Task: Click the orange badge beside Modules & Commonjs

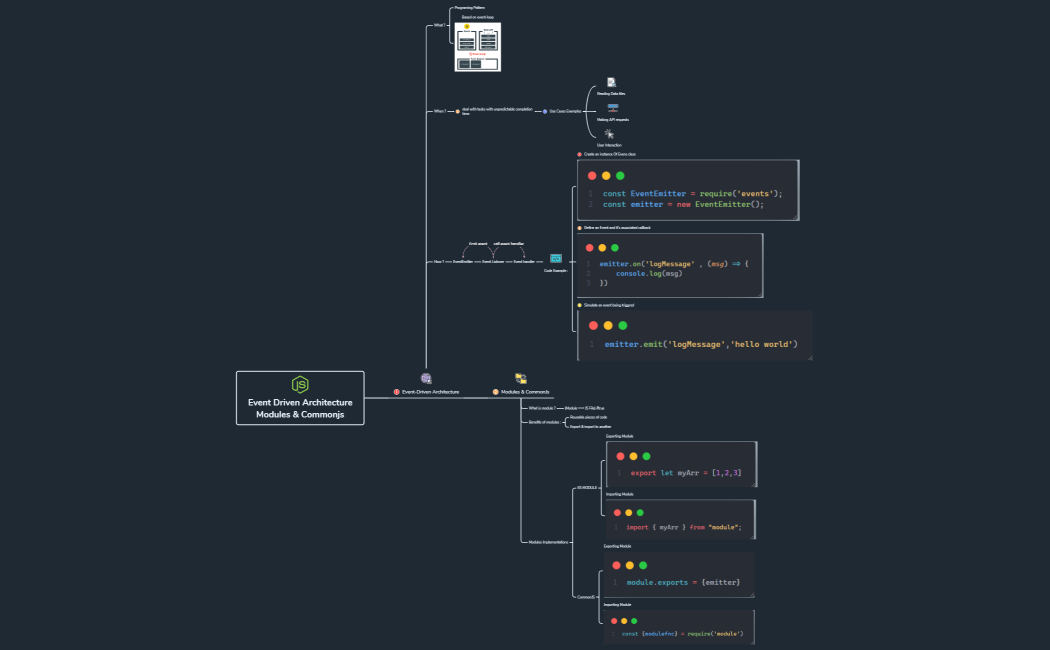Action: click(x=498, y=392)
